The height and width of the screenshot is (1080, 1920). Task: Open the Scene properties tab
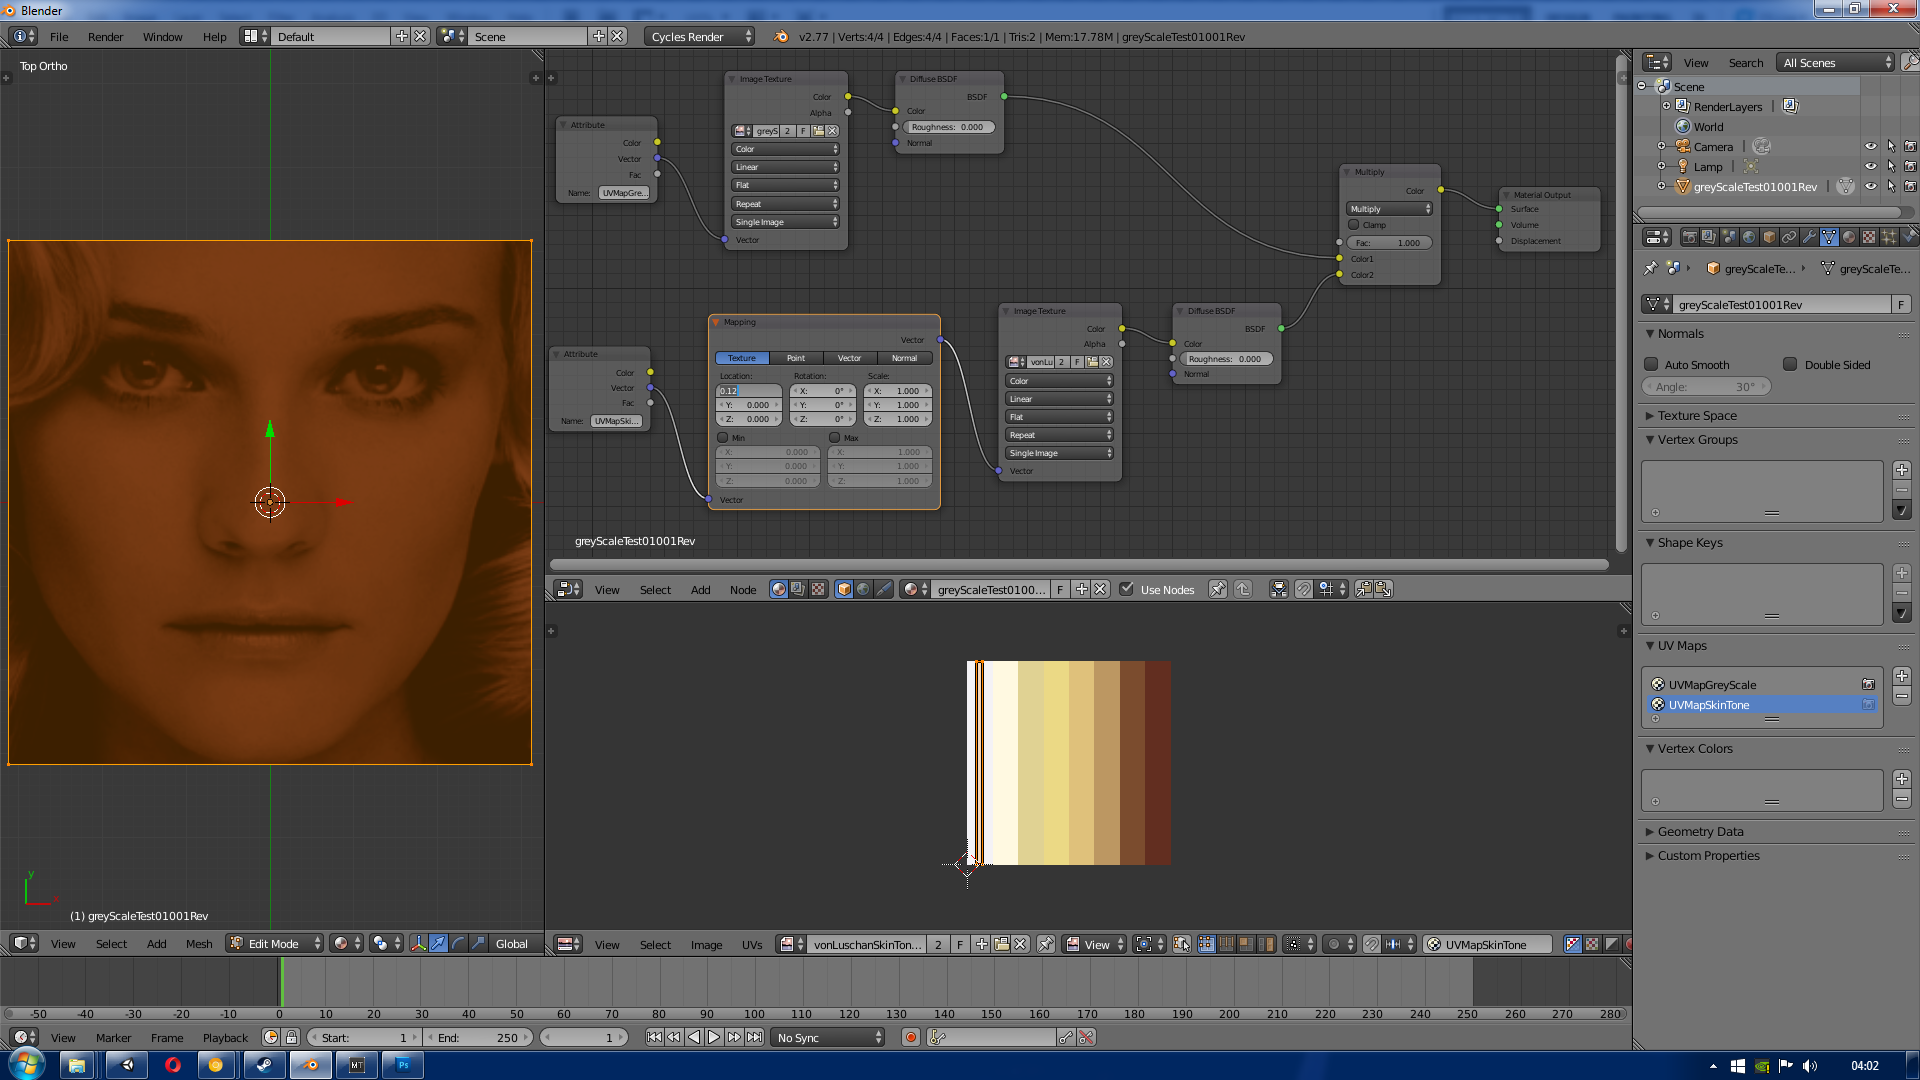click(1729, 237)
